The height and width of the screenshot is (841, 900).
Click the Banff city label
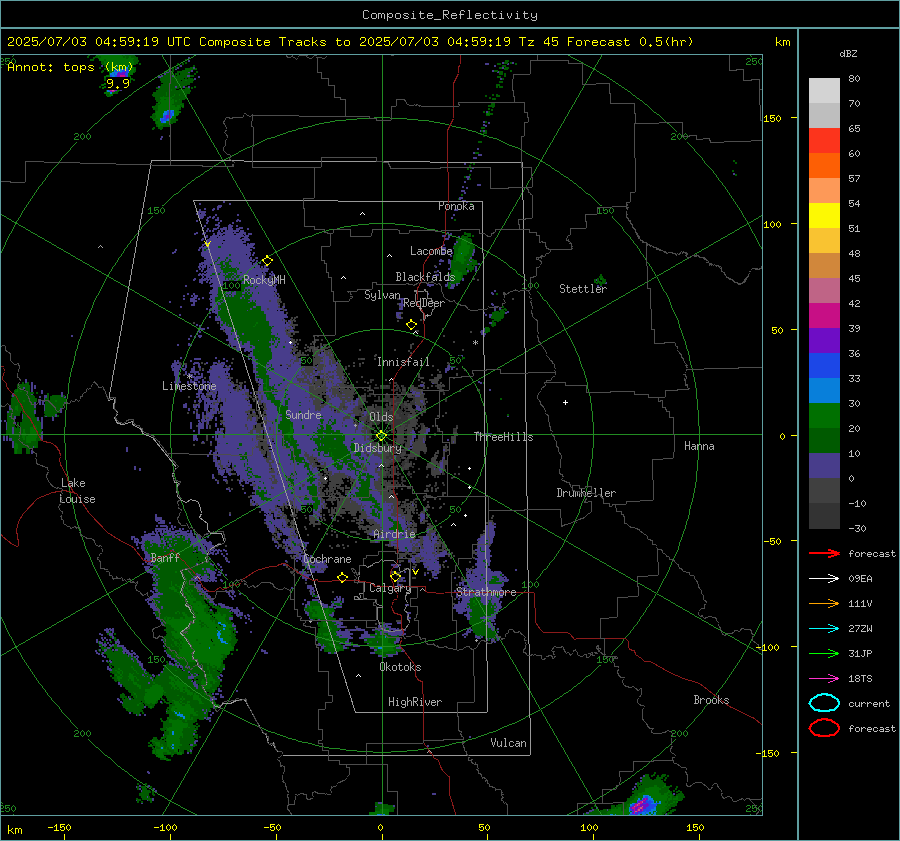[165, 557]
